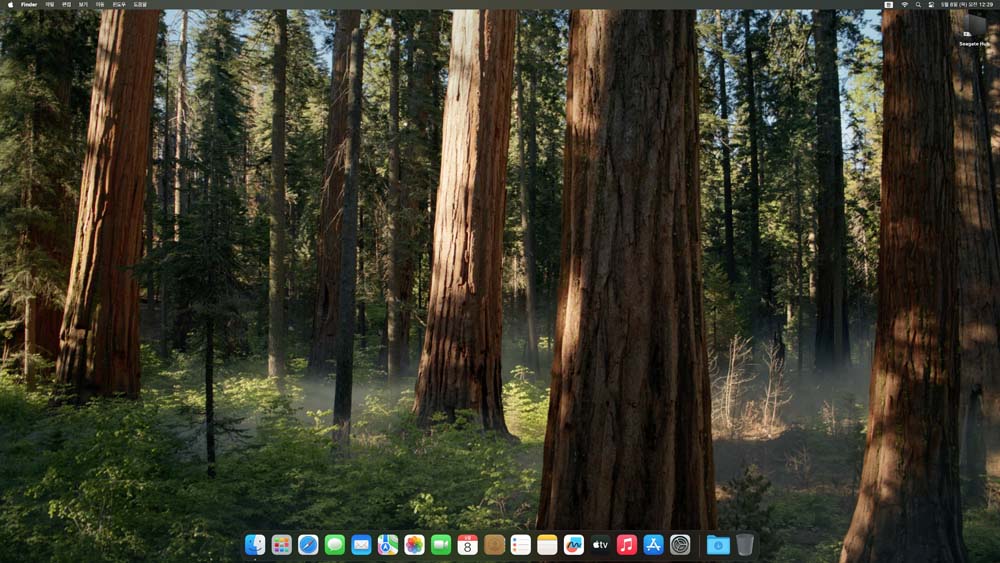
Task: Open the Photos app in the Dock
Action: click(415, 545)
